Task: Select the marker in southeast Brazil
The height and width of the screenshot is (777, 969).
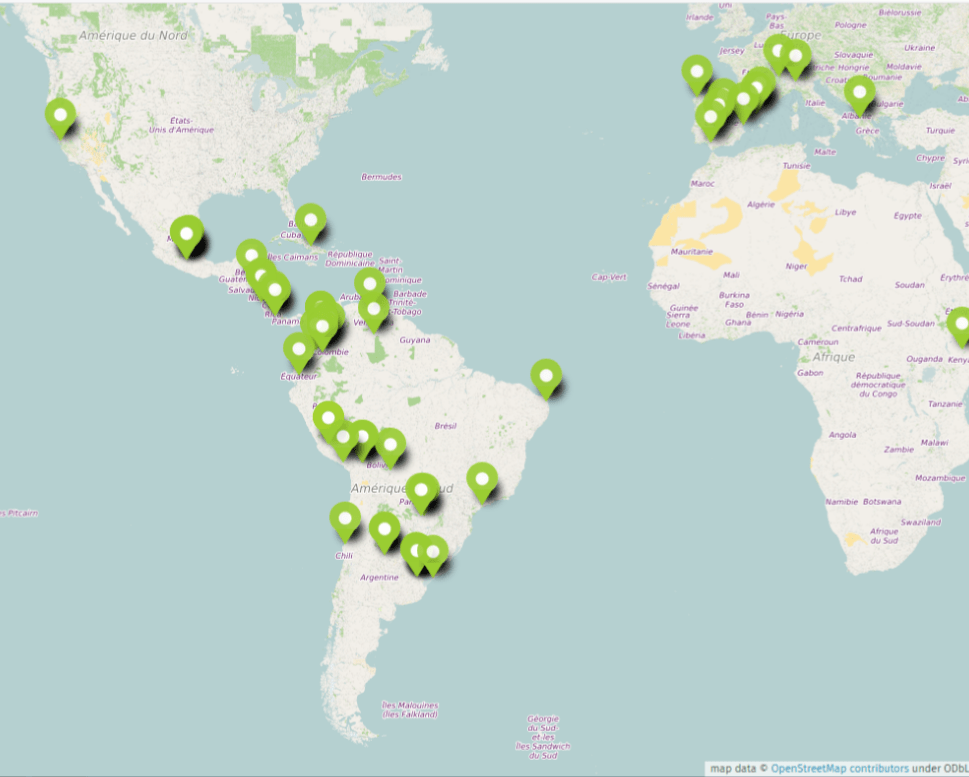Action: (x=482, y=481)
